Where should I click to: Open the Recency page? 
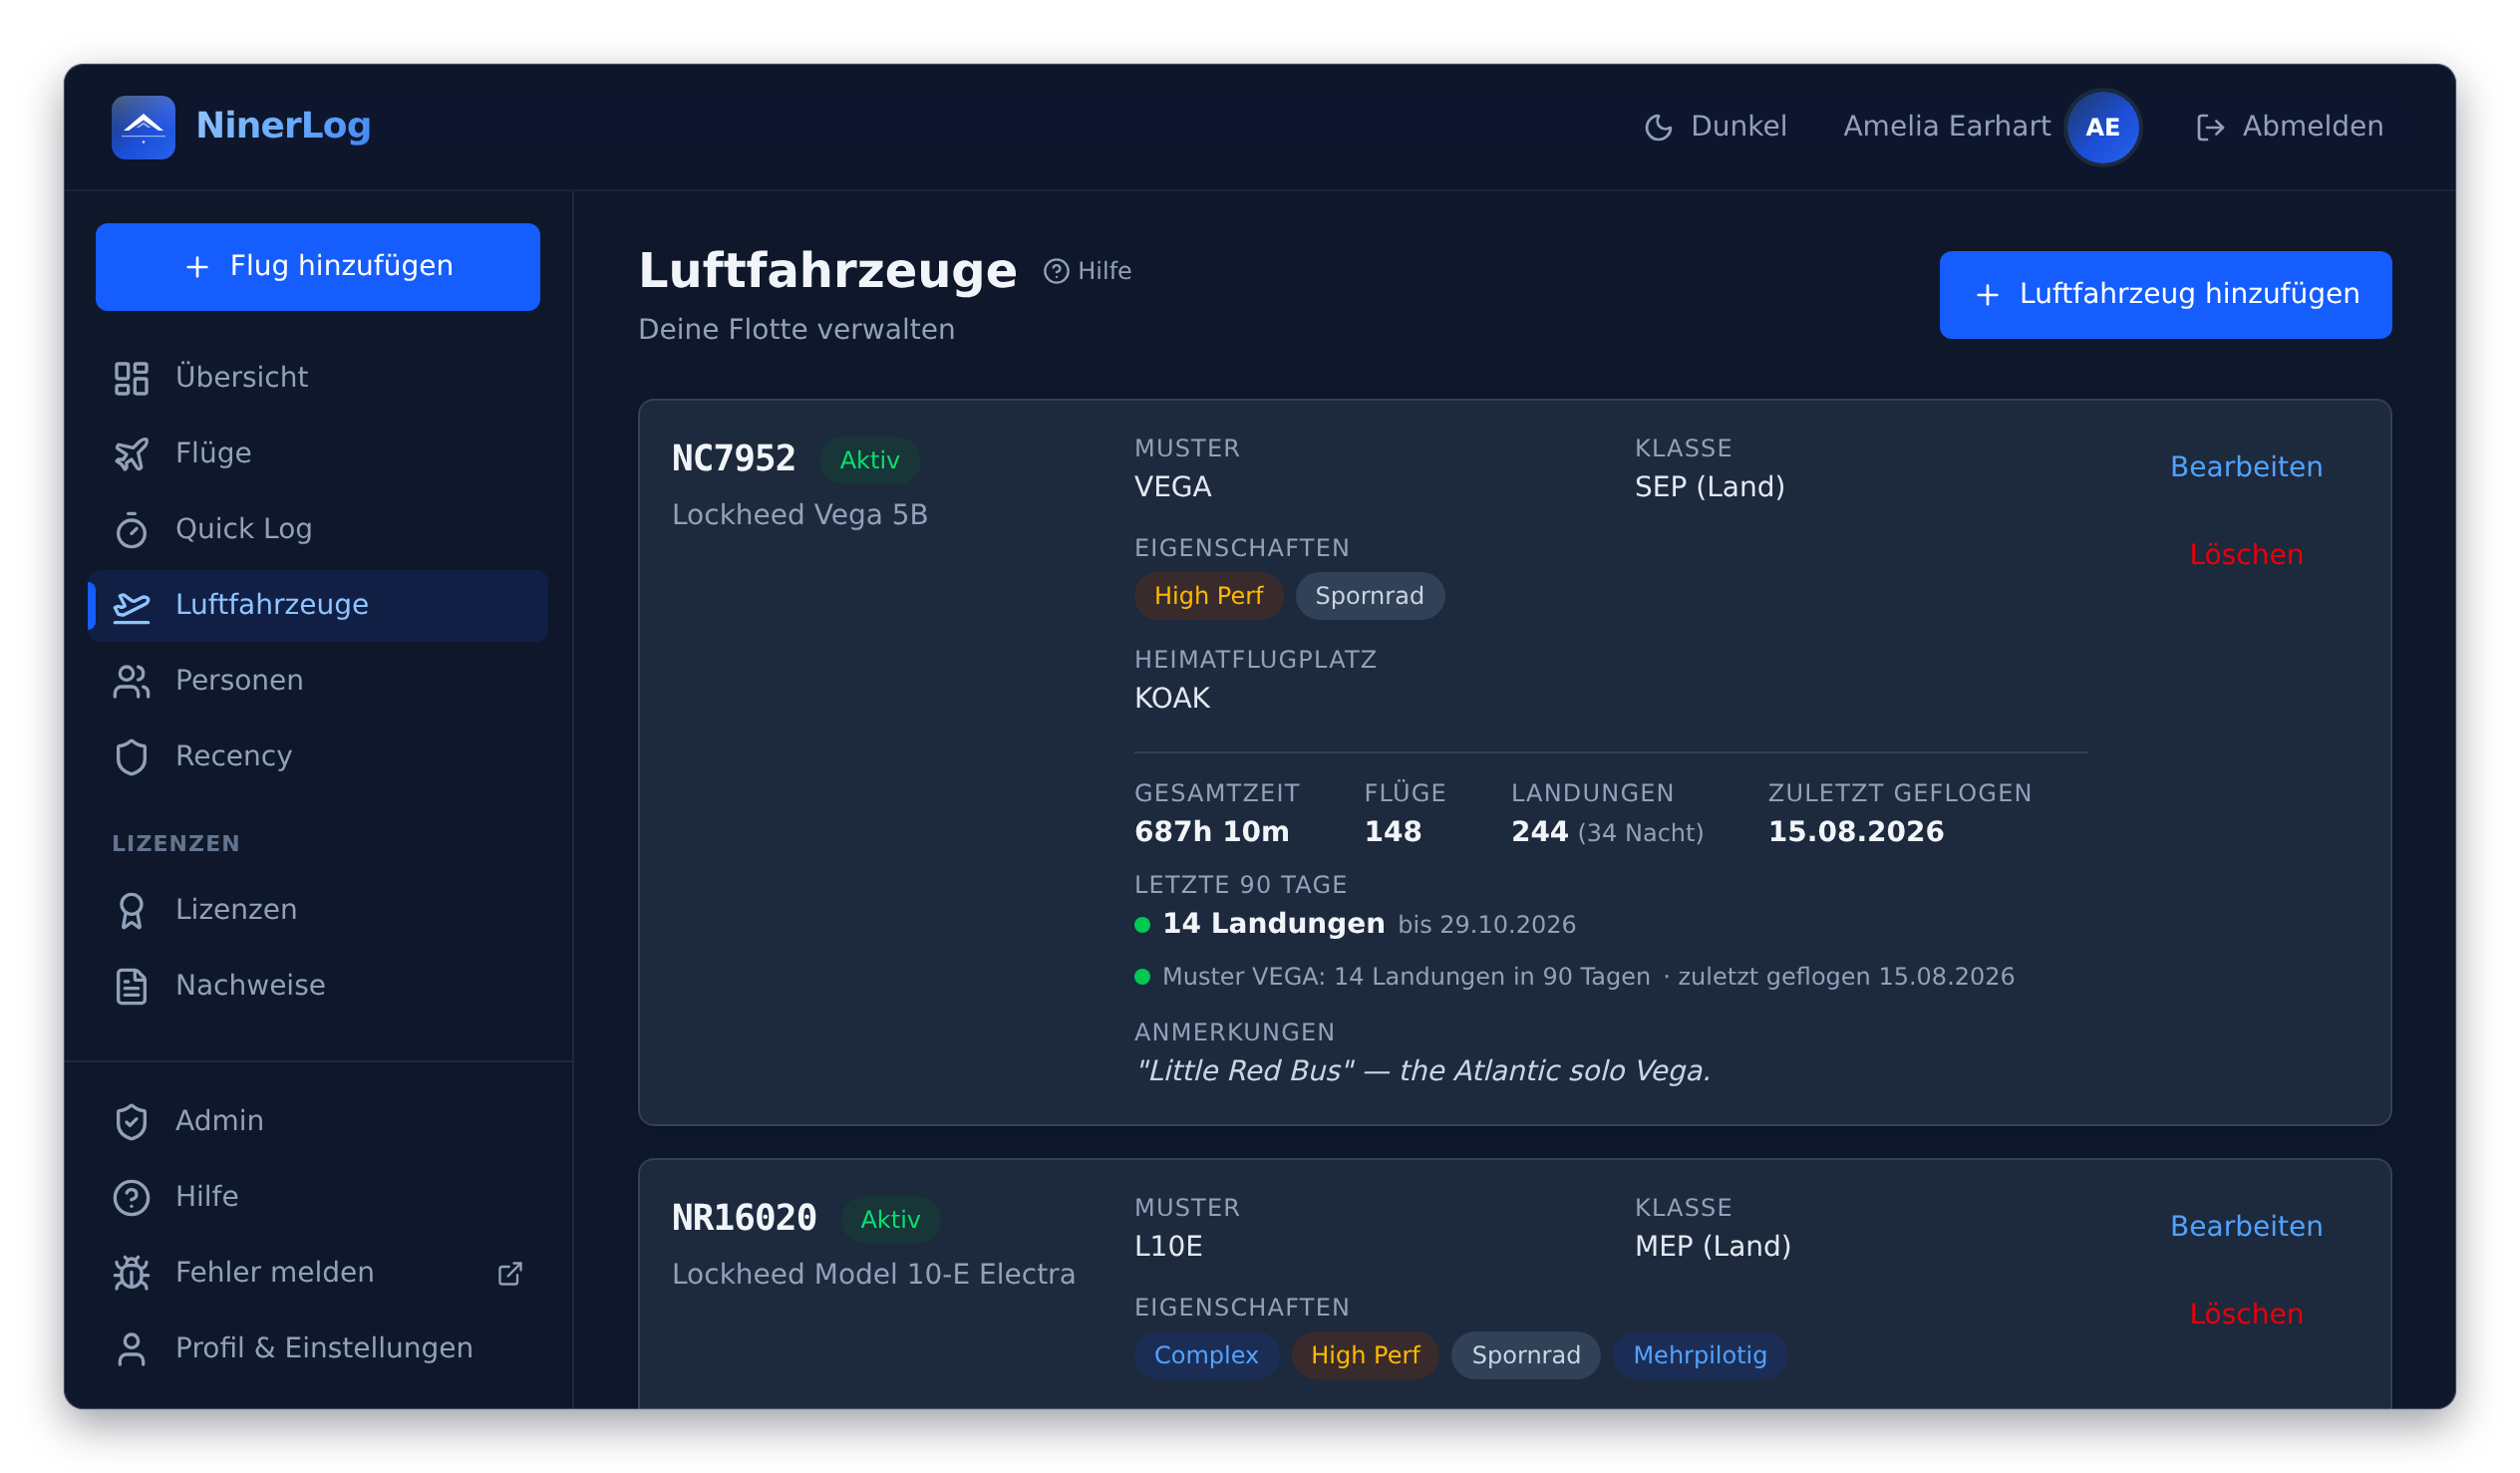coord(318,758)
